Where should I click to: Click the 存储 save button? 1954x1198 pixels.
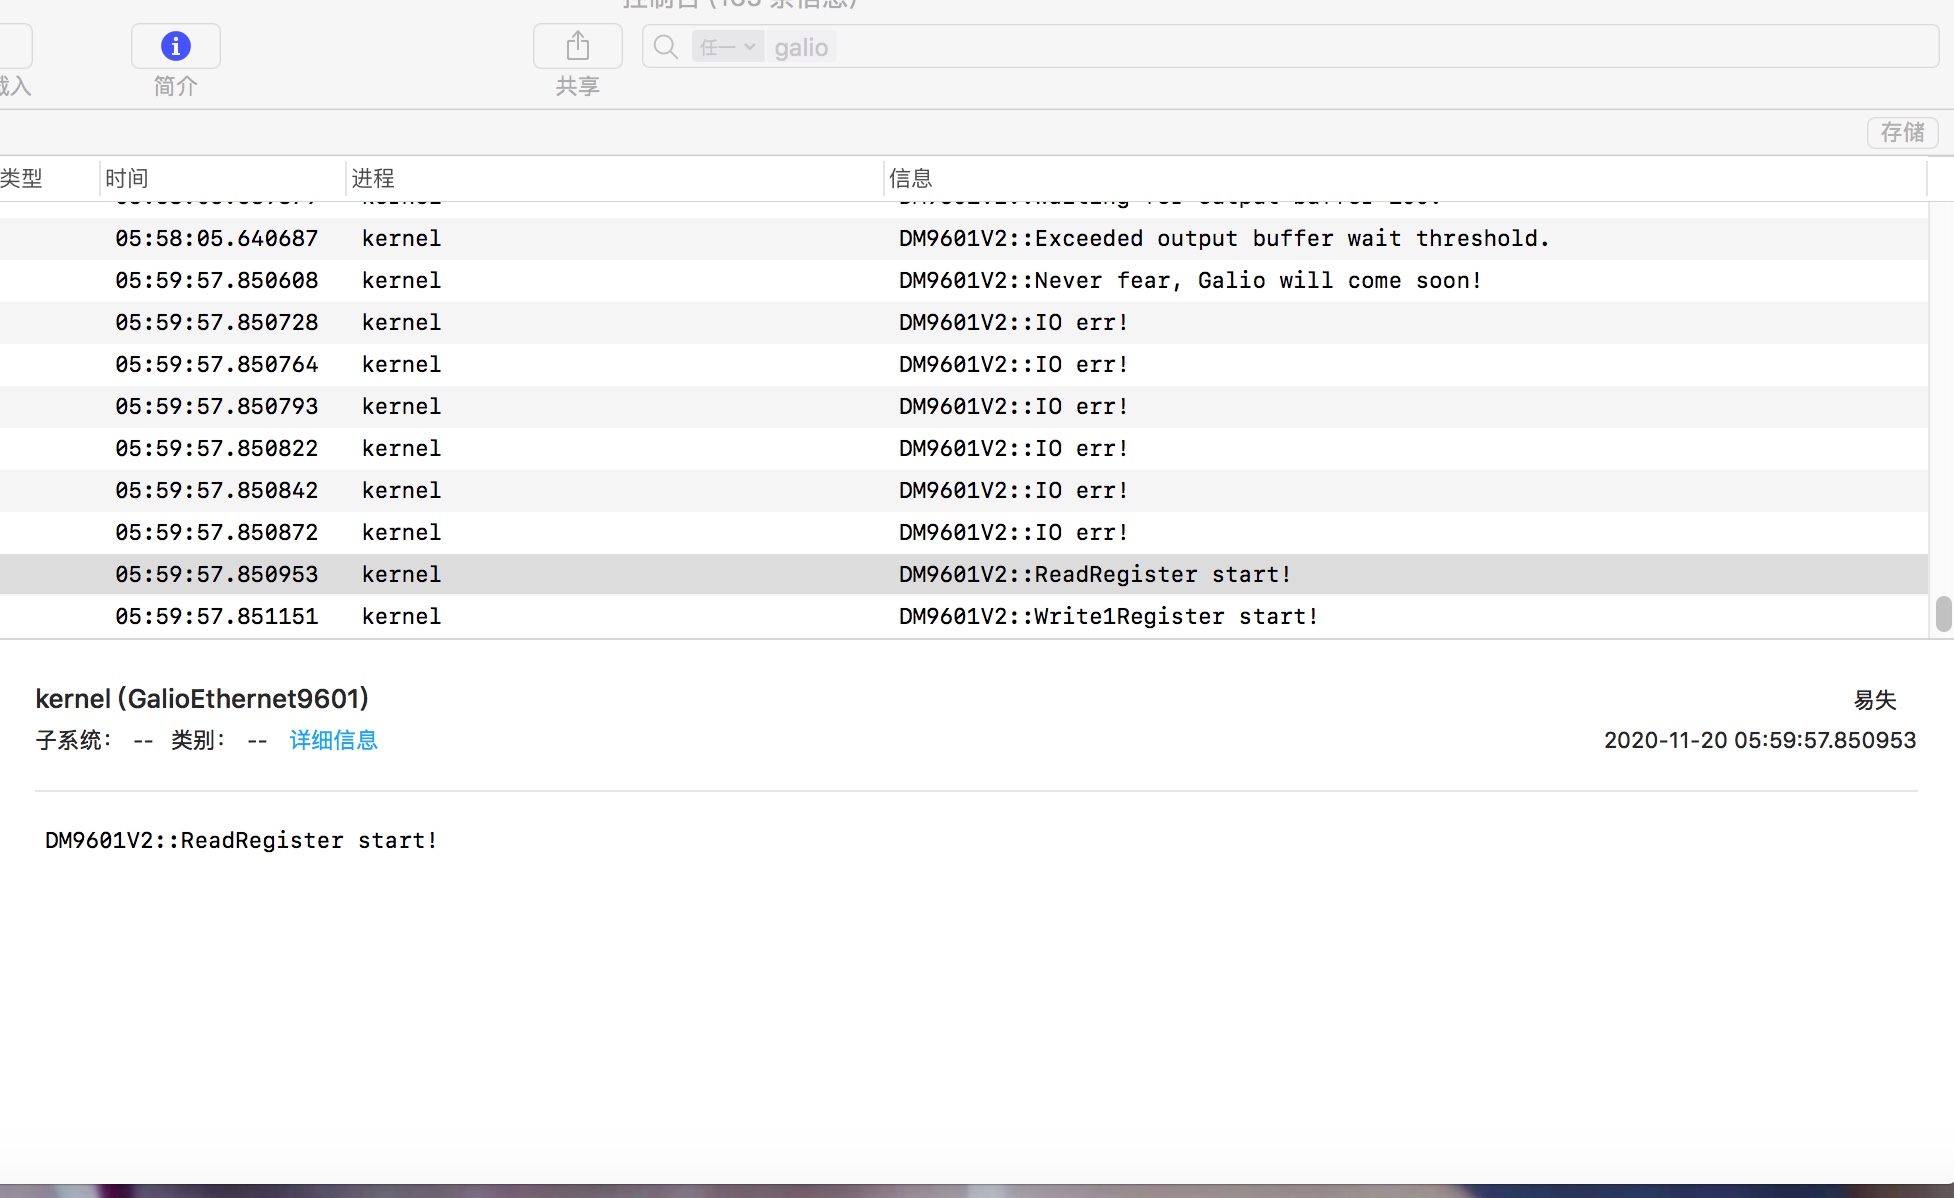click(x=1902, y=132)
